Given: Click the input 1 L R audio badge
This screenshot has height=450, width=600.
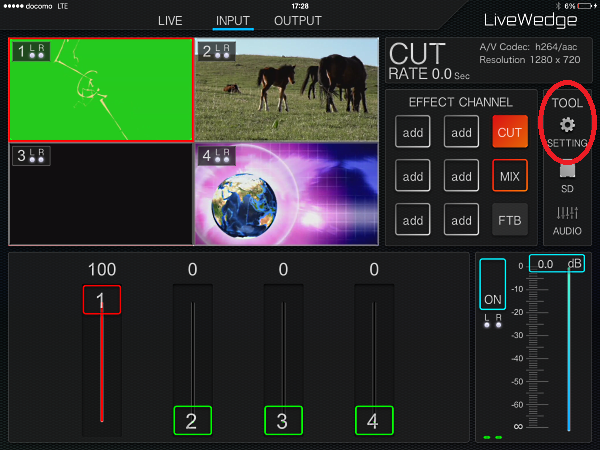Looking at the screenshot, I should click(x=31, y=51).
